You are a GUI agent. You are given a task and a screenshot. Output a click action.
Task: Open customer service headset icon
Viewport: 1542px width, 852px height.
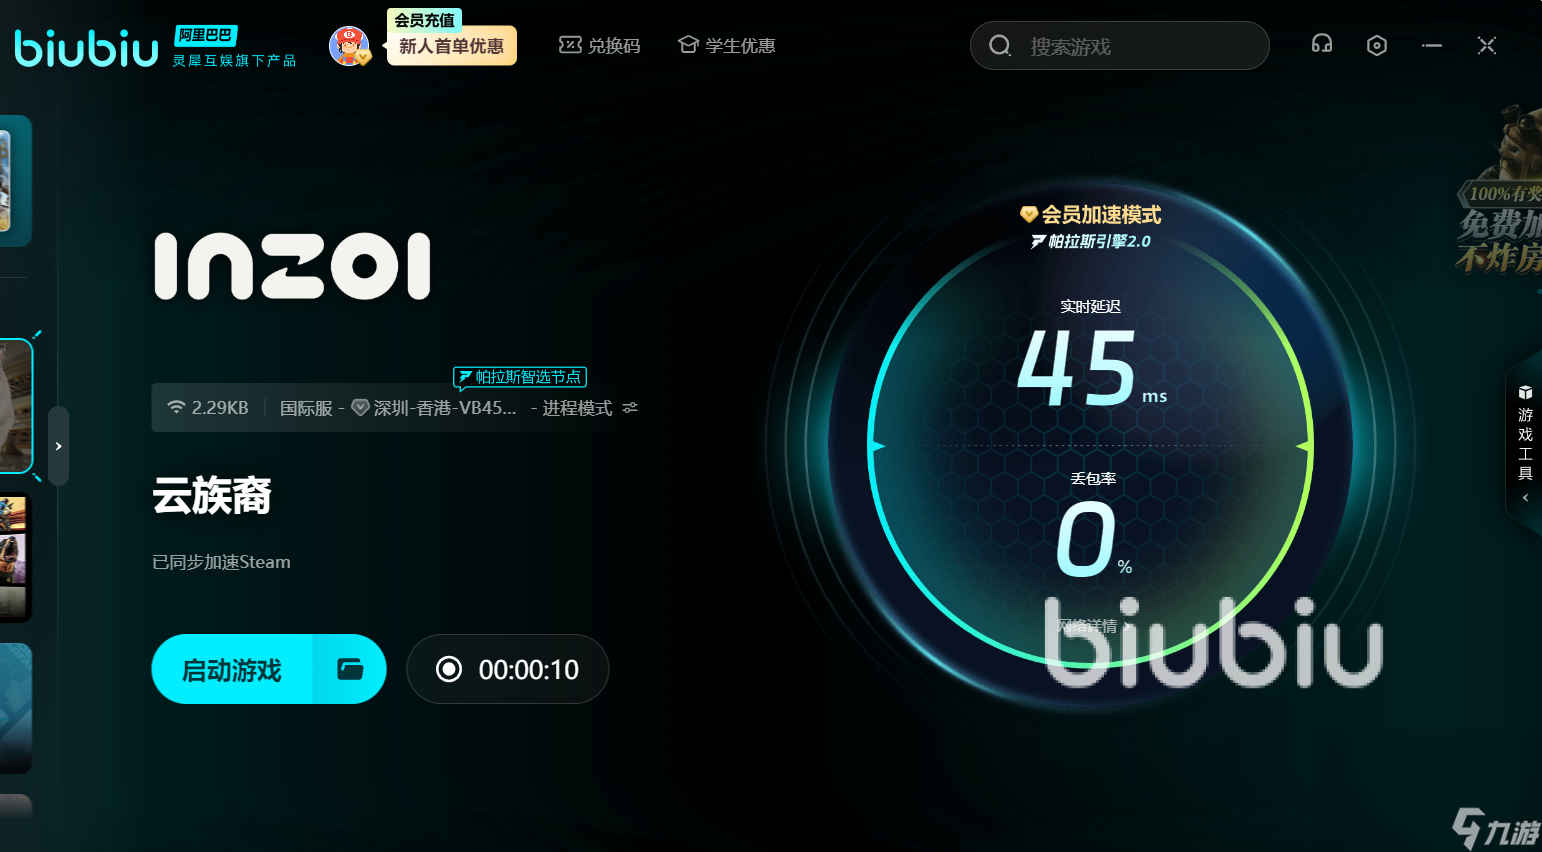pos(1322,45)
